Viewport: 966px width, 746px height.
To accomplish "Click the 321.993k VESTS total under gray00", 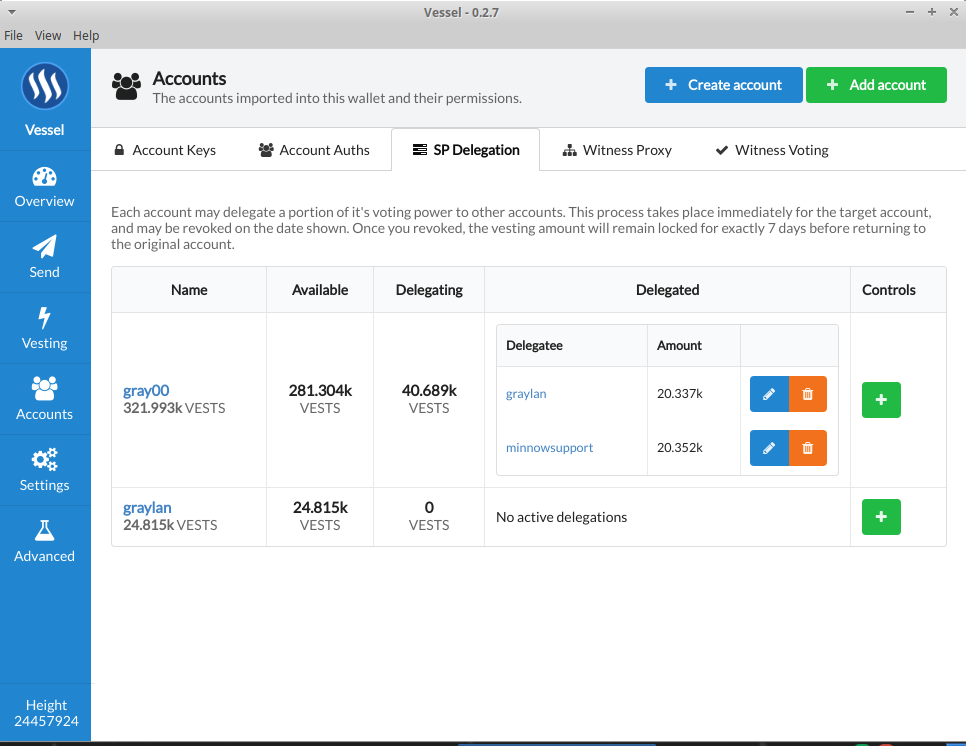I will [x=174, y=408].
